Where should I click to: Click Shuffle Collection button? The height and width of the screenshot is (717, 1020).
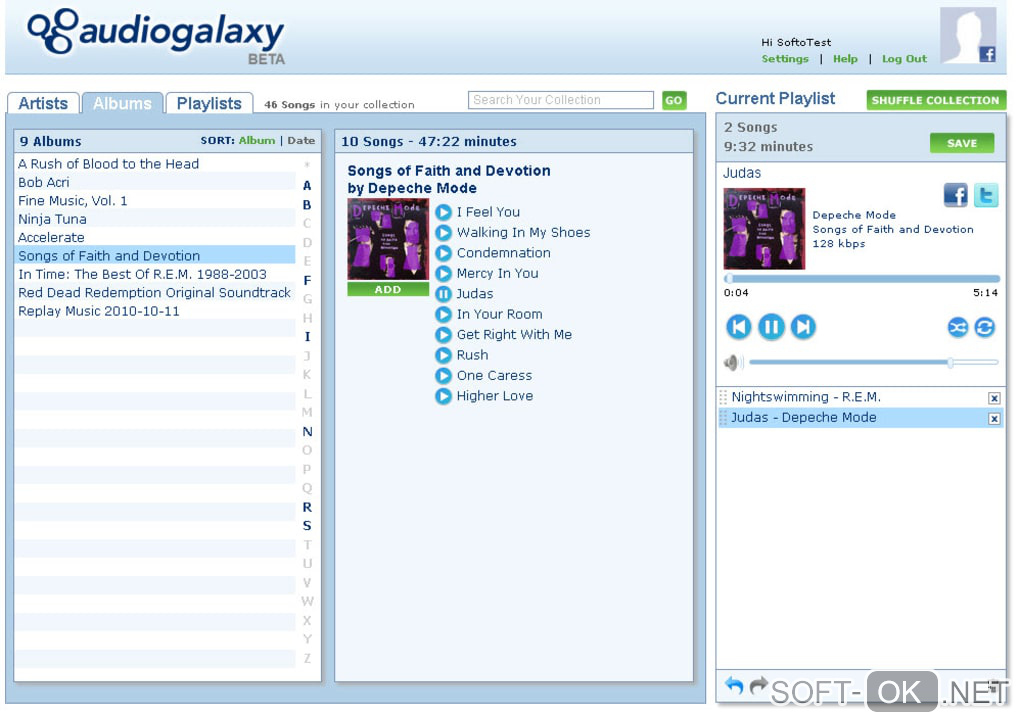click(x=935, y=100)
